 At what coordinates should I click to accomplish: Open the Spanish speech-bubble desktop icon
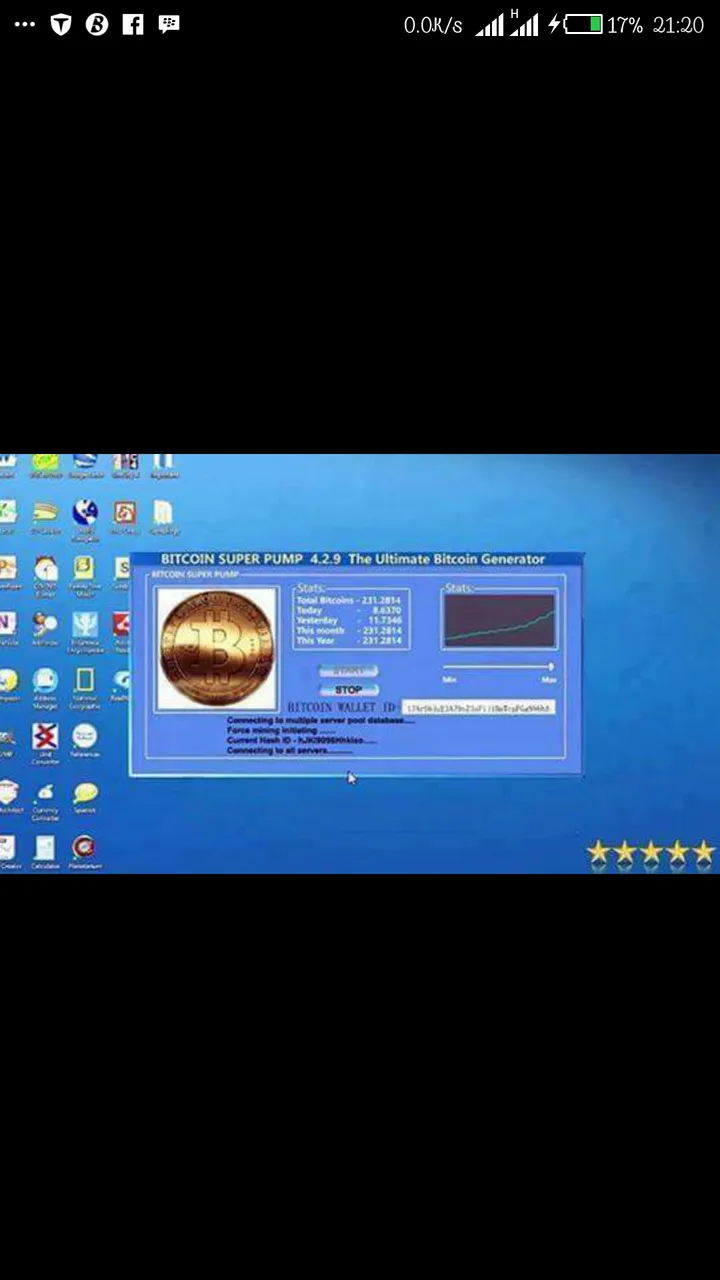click(85, 799)
